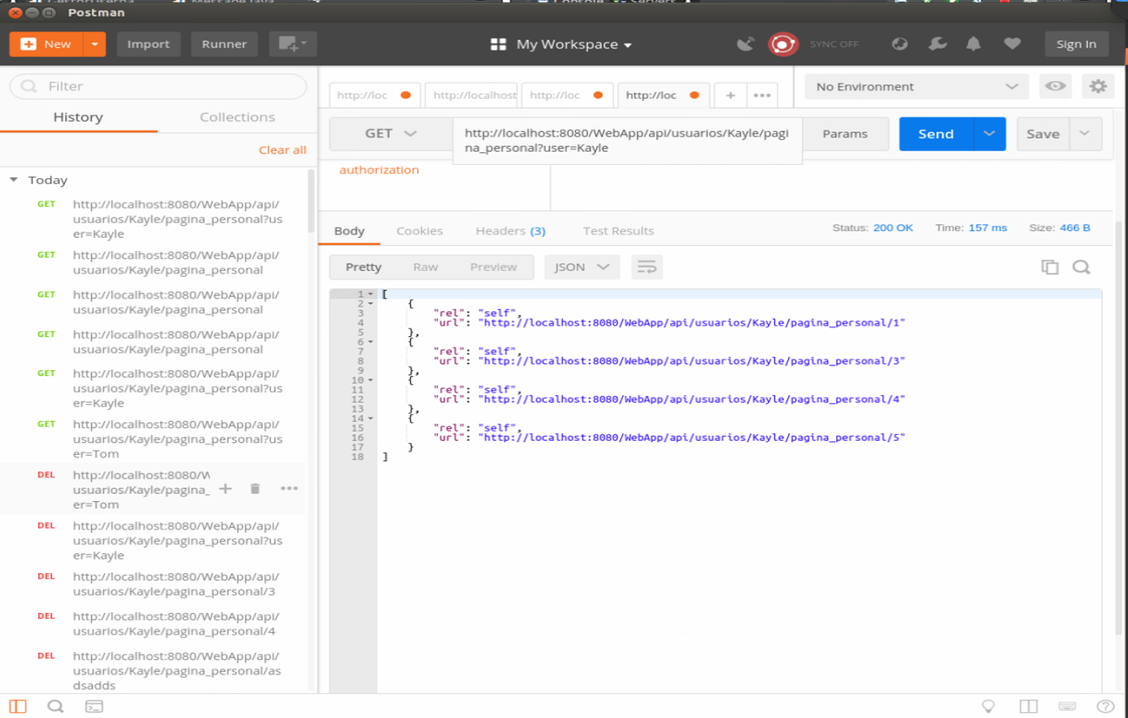The width and height of the screenshot is (1128, 718).
Task: Open the notifications bell icon
Action: coord(973,44)
